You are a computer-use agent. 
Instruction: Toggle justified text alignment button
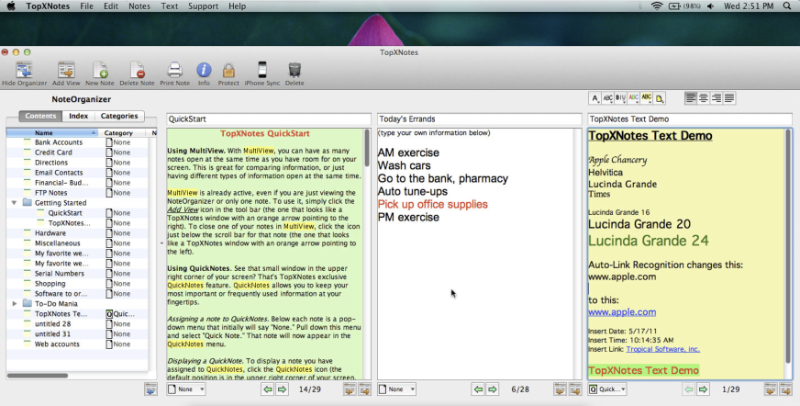(x=730, y=98)
